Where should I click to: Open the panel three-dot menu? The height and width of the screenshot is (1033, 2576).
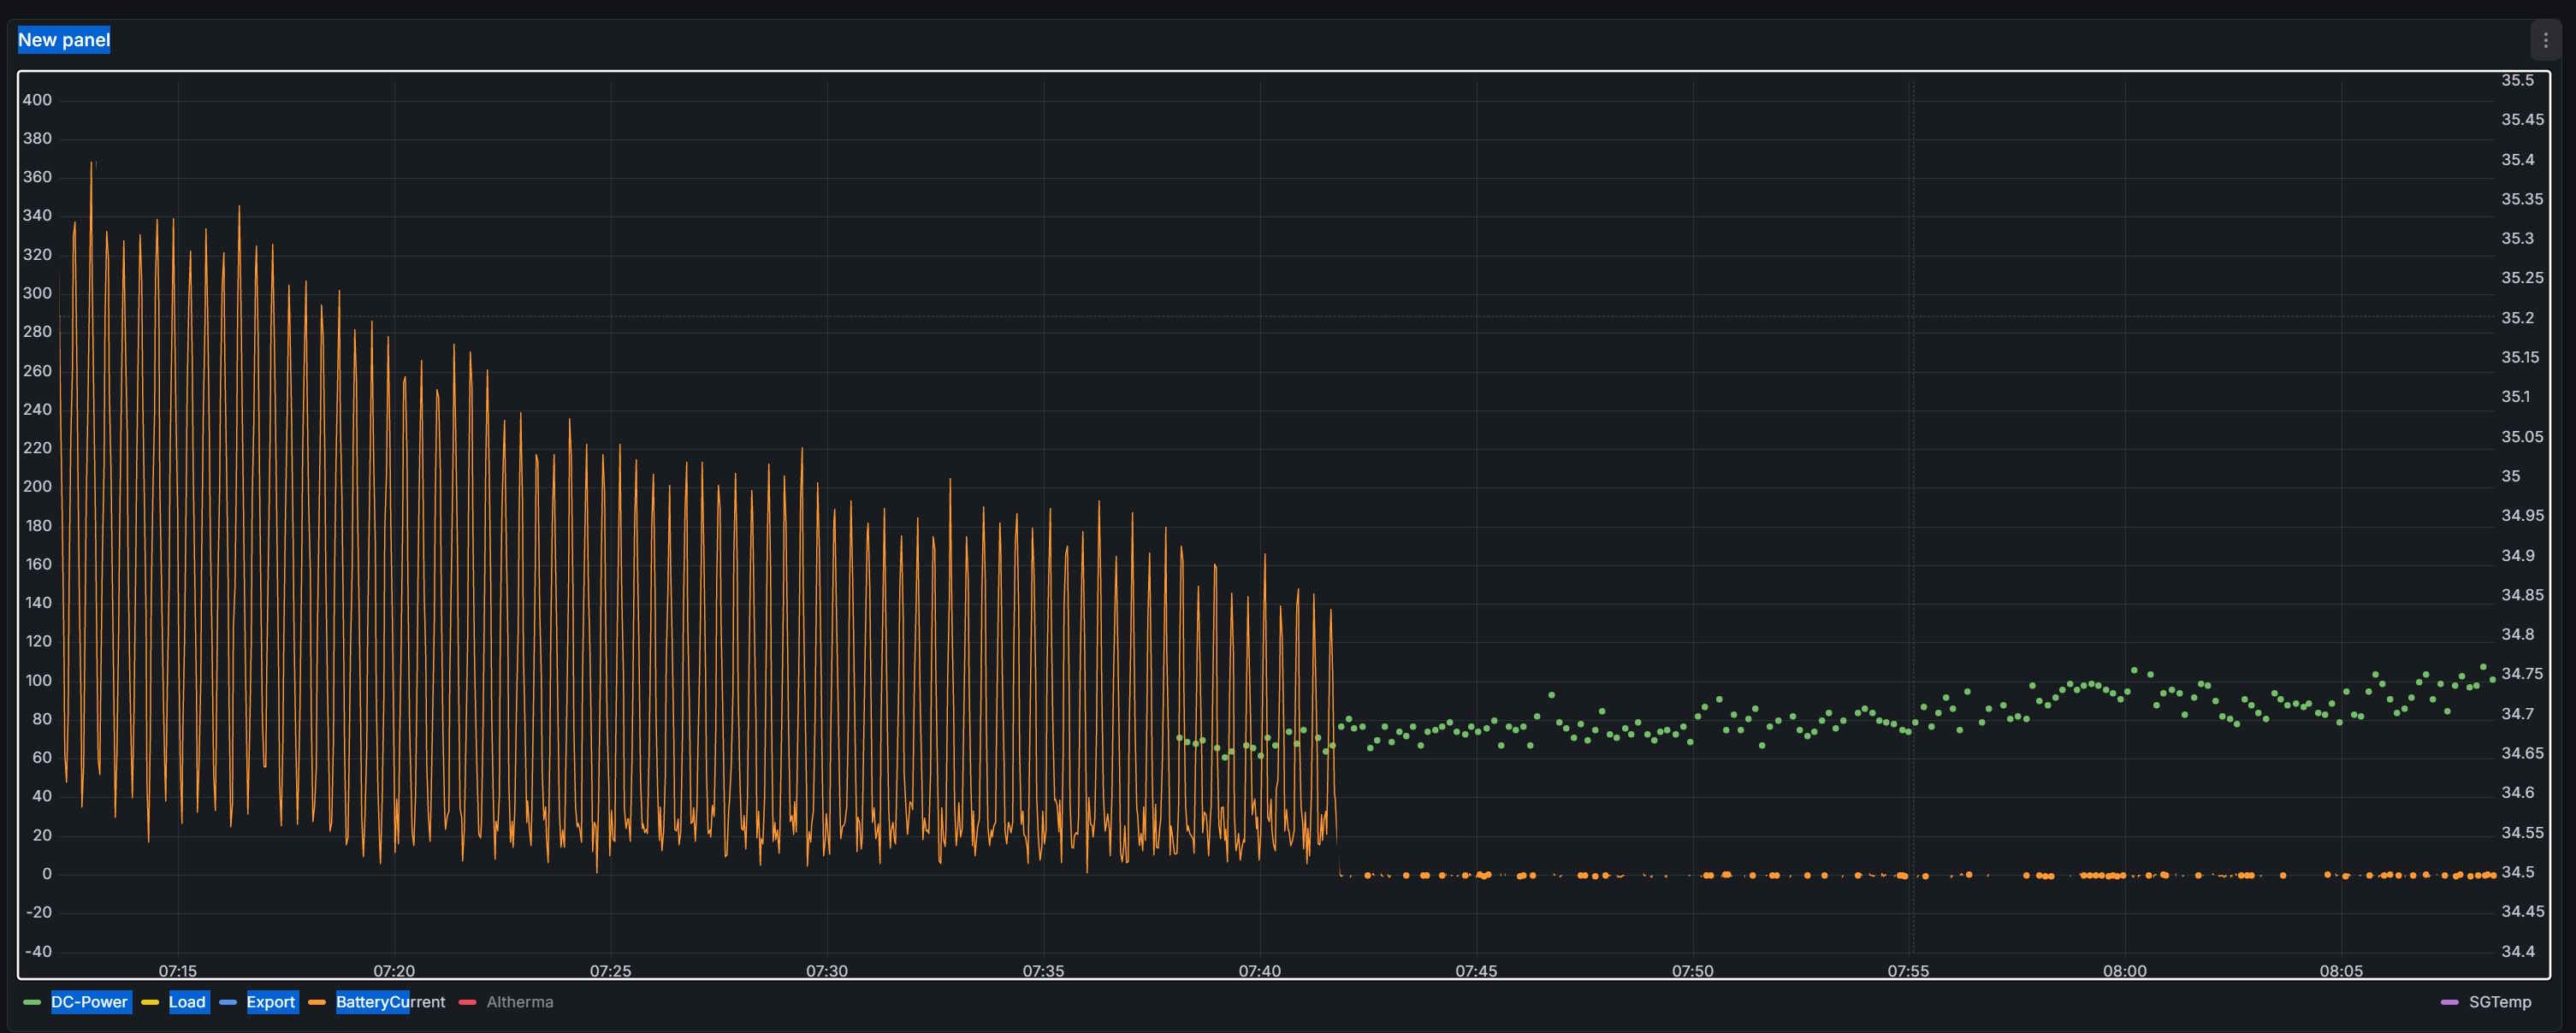[x=2545, y=40]
